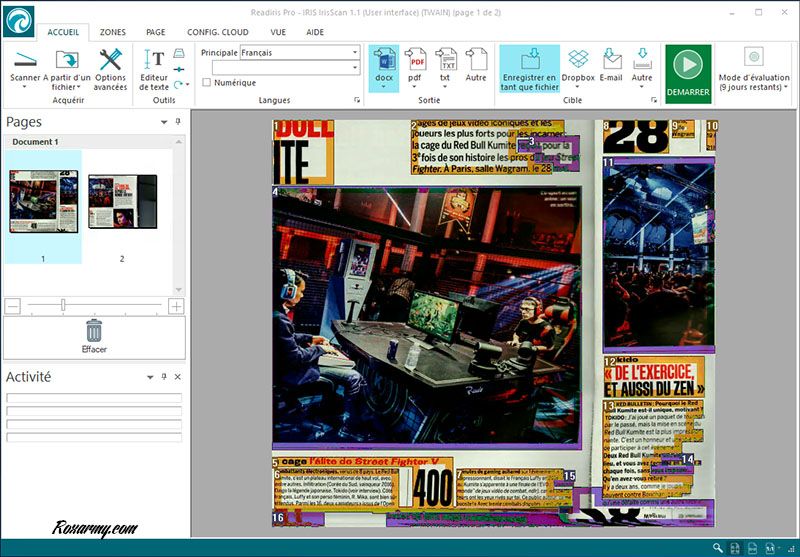The image size is (800, 557).
Task: Click the Effacer trash icon
Action: [94, 331]
